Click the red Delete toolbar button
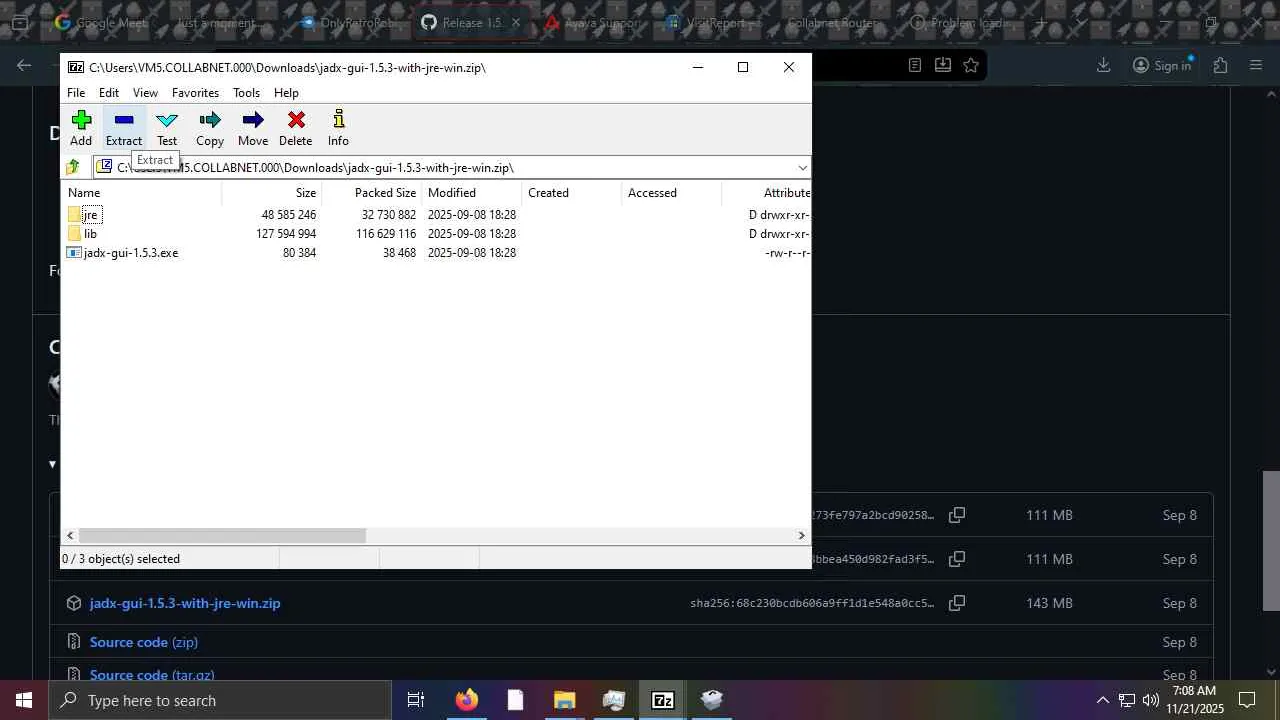The image size is (1280, 720). 296,129
